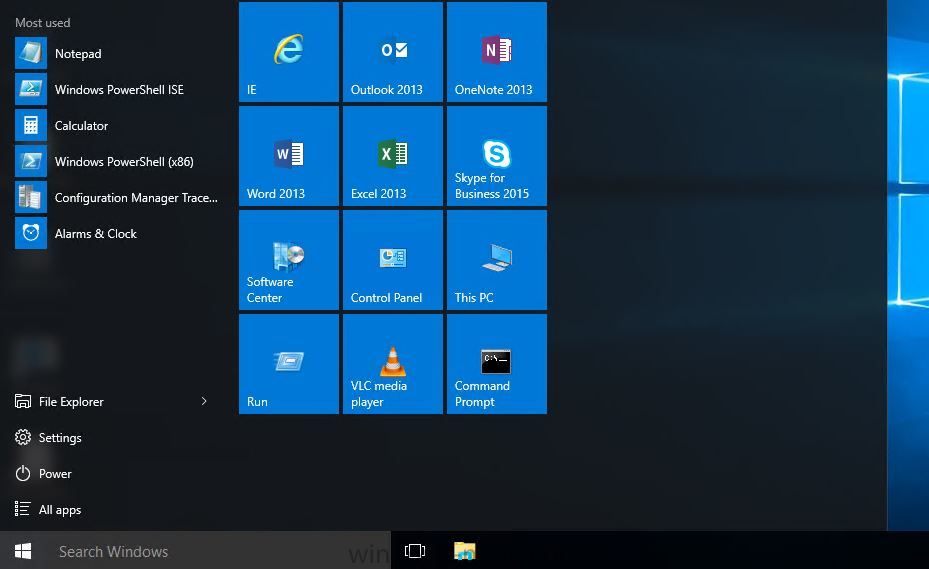Click the Alarms & Clock icon
Screen dimensions: 929x569
tap(31, 234)
